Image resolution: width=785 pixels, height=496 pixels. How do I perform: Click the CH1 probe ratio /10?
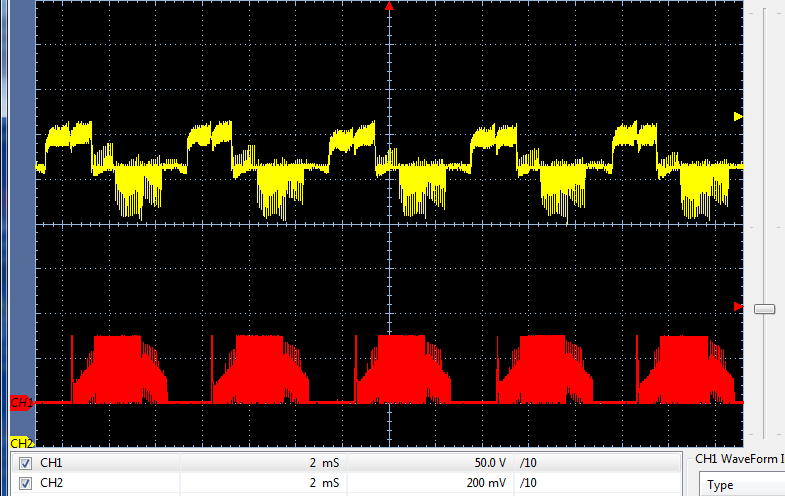click(528, 463)
